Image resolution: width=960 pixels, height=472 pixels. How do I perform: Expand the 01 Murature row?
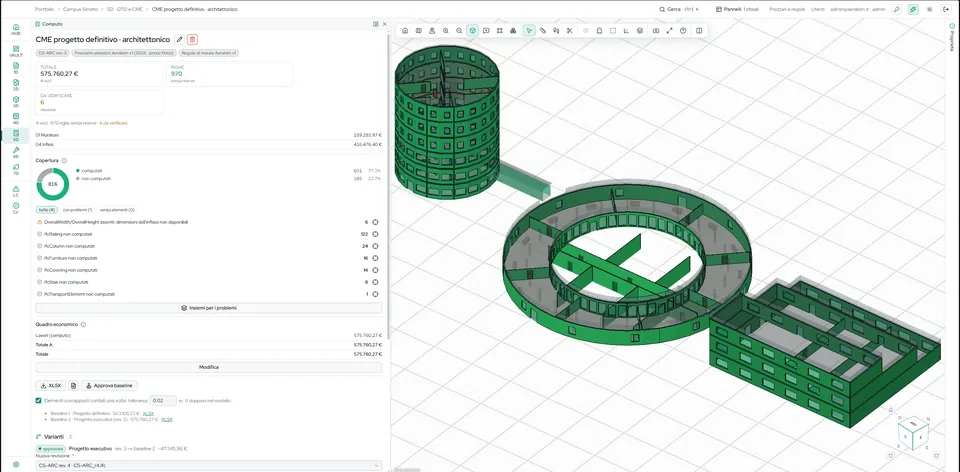209,135
